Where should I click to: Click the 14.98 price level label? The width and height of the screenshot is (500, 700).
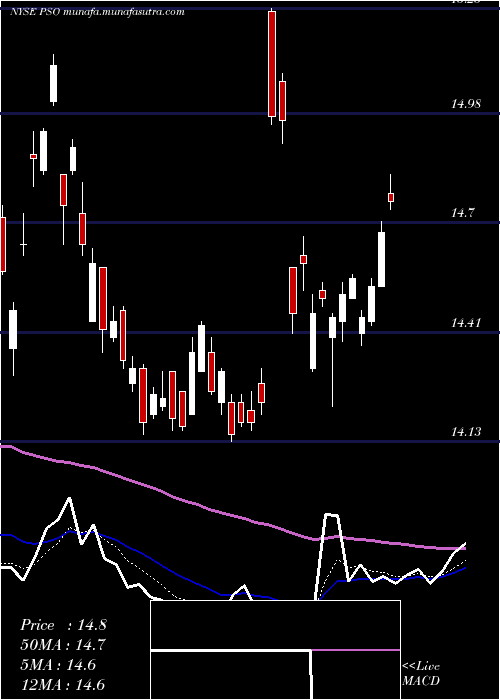point(466,104)
